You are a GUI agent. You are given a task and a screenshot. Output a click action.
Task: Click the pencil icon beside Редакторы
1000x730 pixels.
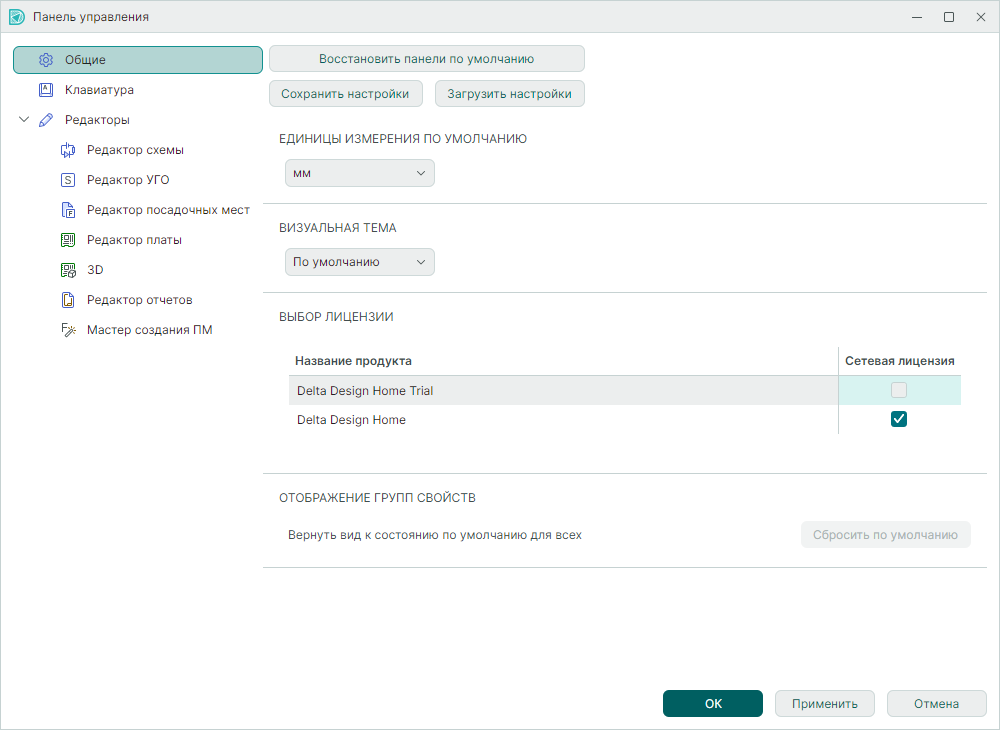click(x=45, y=120)
